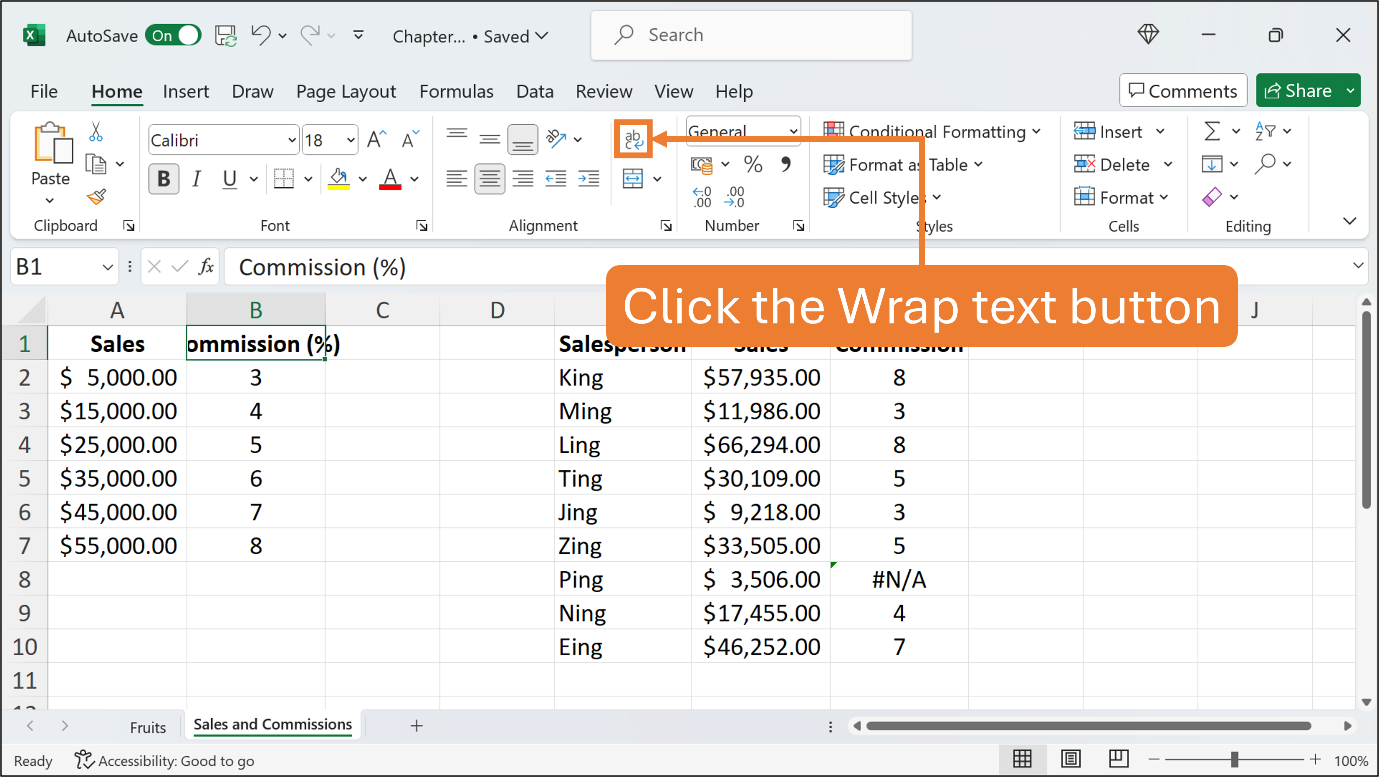
Task: Open the File menu tab
Action: click(44, 91)
